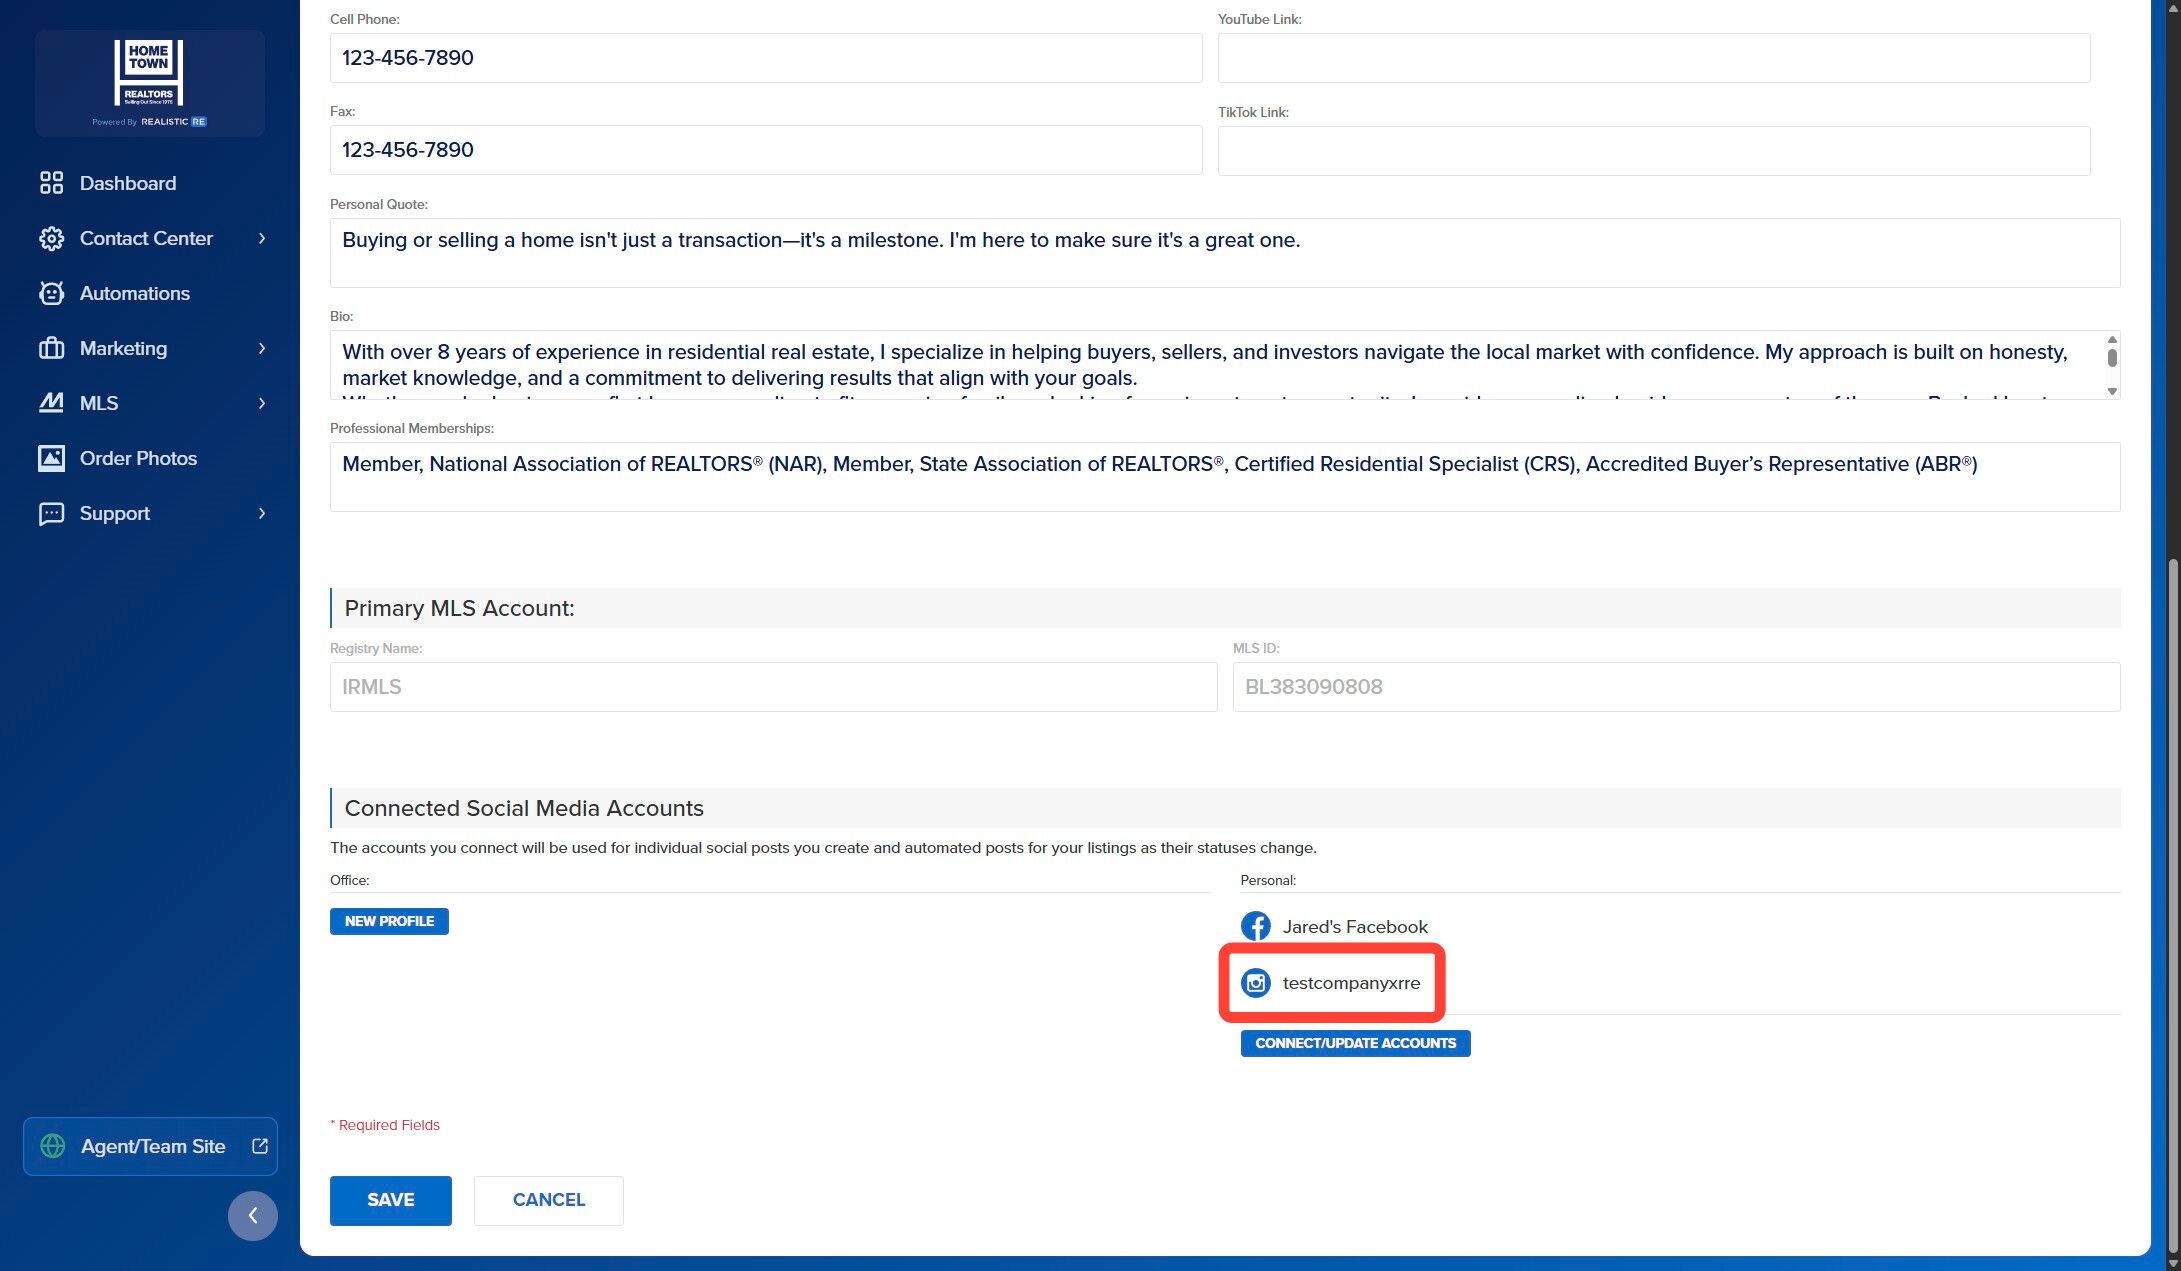Expand the Support submenu chevron
Image resolution: width=2181 pixels, height=1271 pixels.
(262, 513)
